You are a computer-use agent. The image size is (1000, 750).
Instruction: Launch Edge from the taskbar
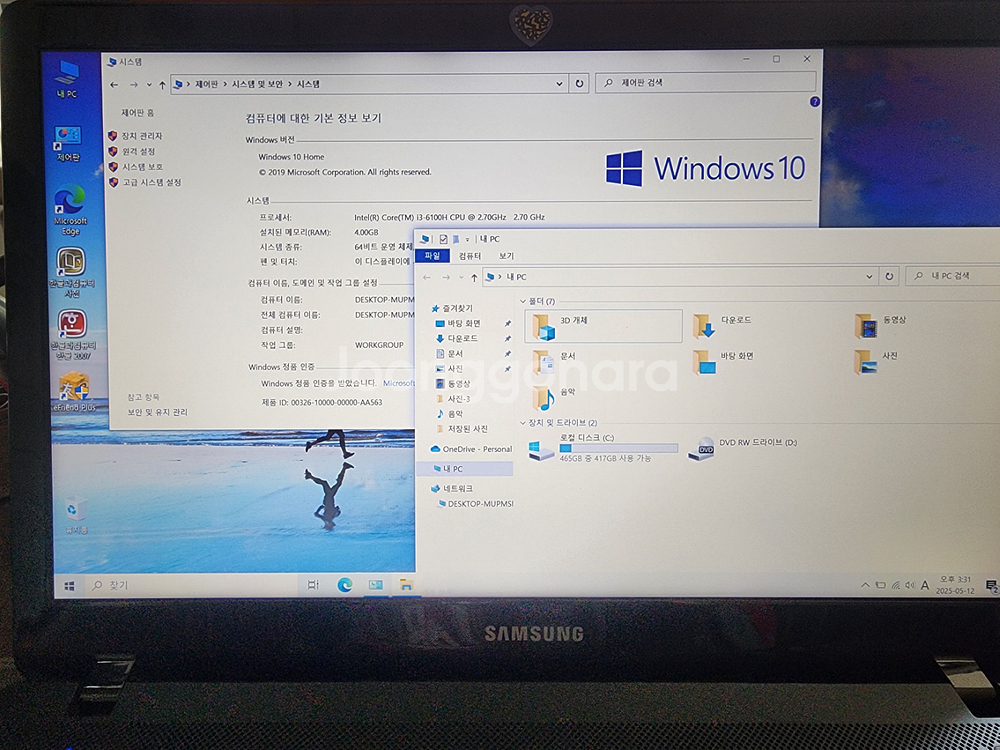(344, 585)
